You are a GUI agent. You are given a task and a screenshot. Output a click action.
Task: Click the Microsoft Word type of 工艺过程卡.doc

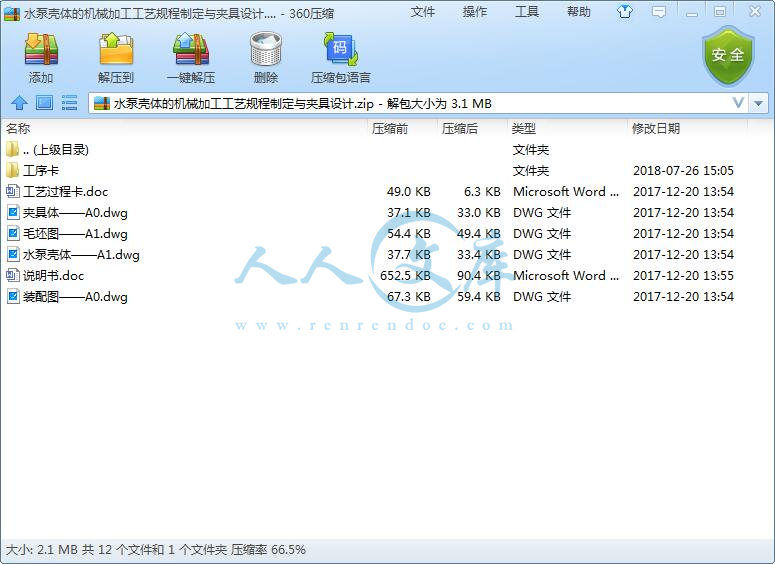point(566,192)
